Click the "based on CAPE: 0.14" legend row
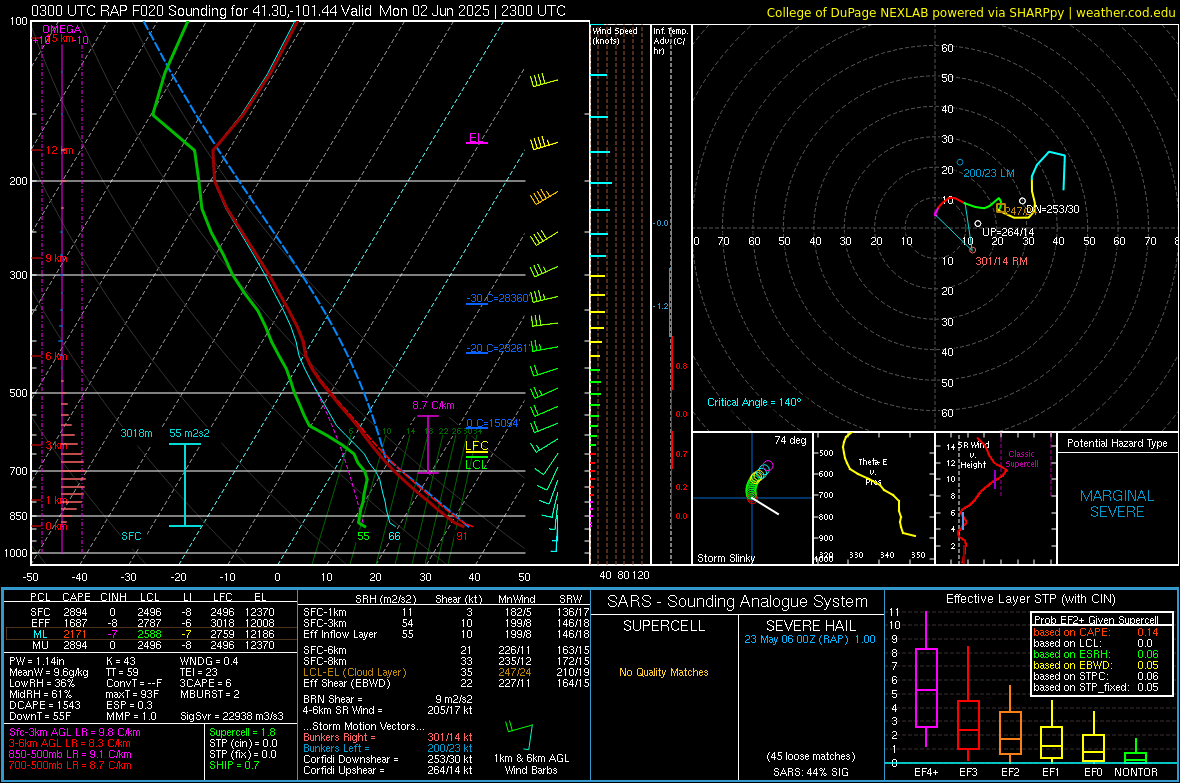The width and height of the screenshot is (1180, 783). 1096,632
